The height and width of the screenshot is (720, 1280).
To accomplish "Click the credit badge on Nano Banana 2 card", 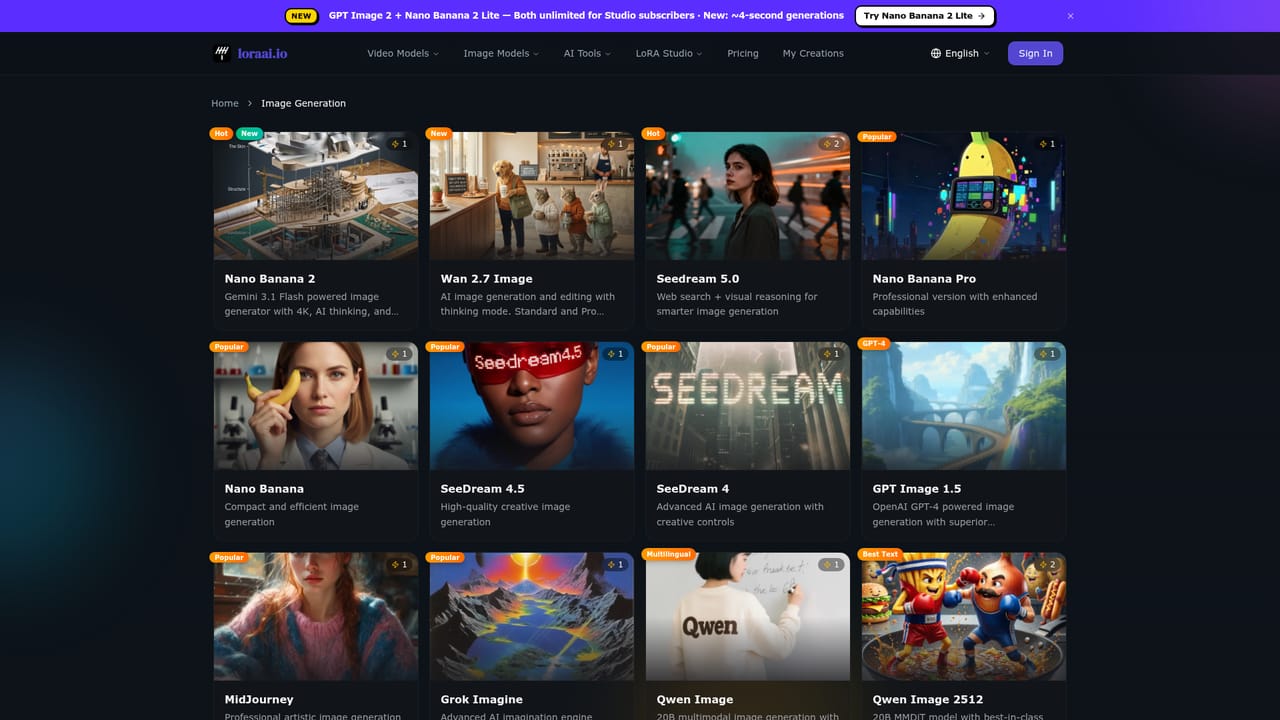I will [x=399, y=144].
